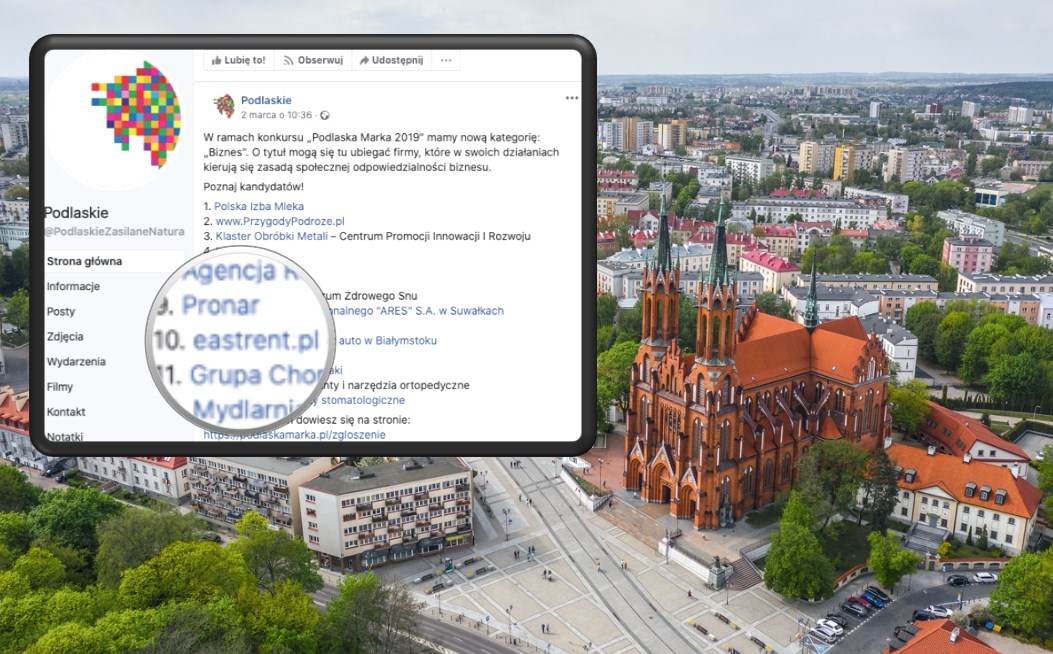
Task: Click the small Podlaskie post avatar
Action: point(224,106)
